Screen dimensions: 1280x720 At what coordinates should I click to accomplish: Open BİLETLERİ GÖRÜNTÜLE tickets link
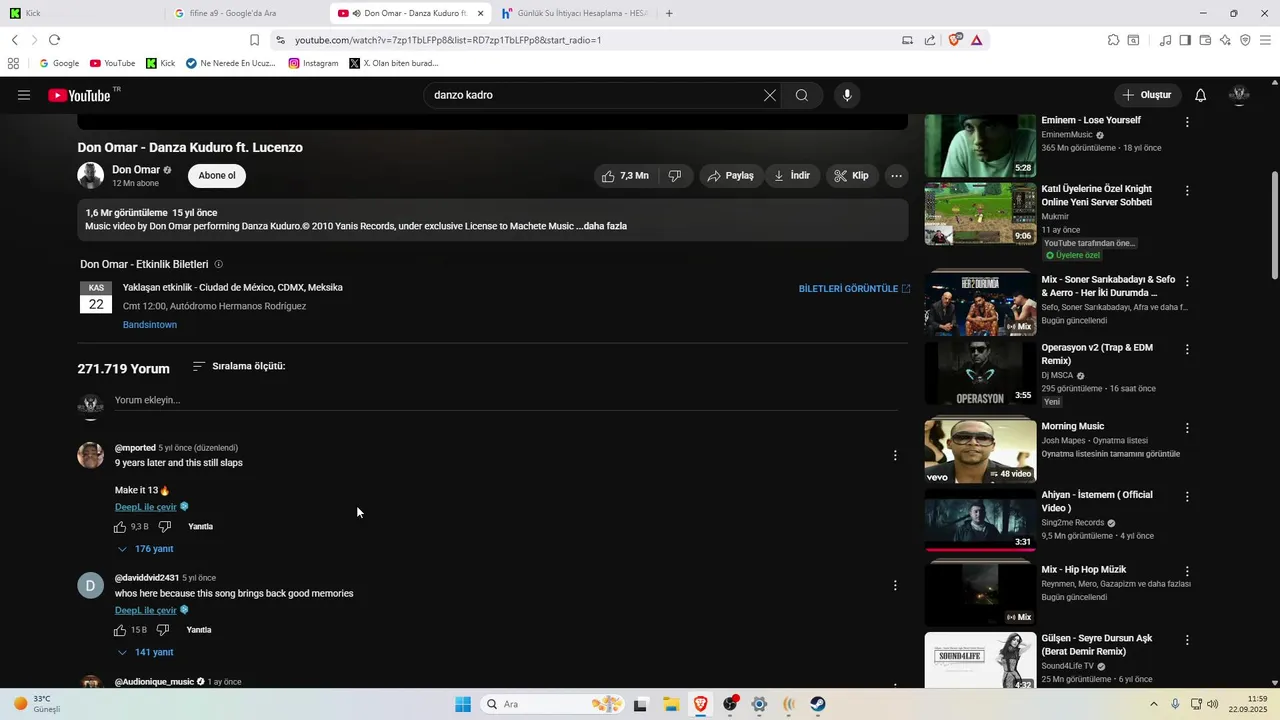pos(854,288)
